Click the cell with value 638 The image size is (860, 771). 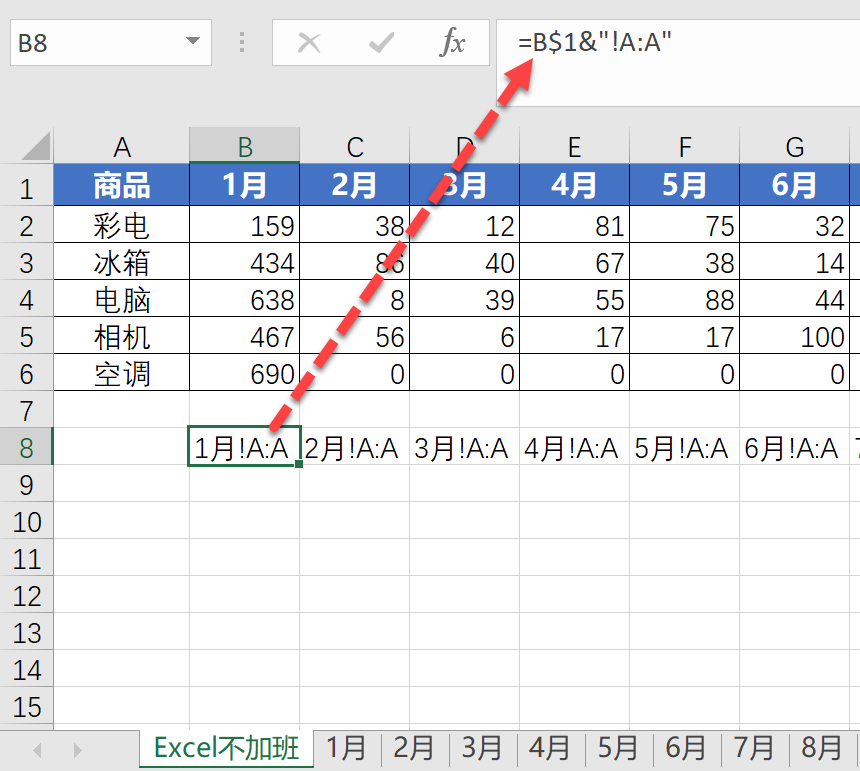pyautogui.click(x=245, y=299)
